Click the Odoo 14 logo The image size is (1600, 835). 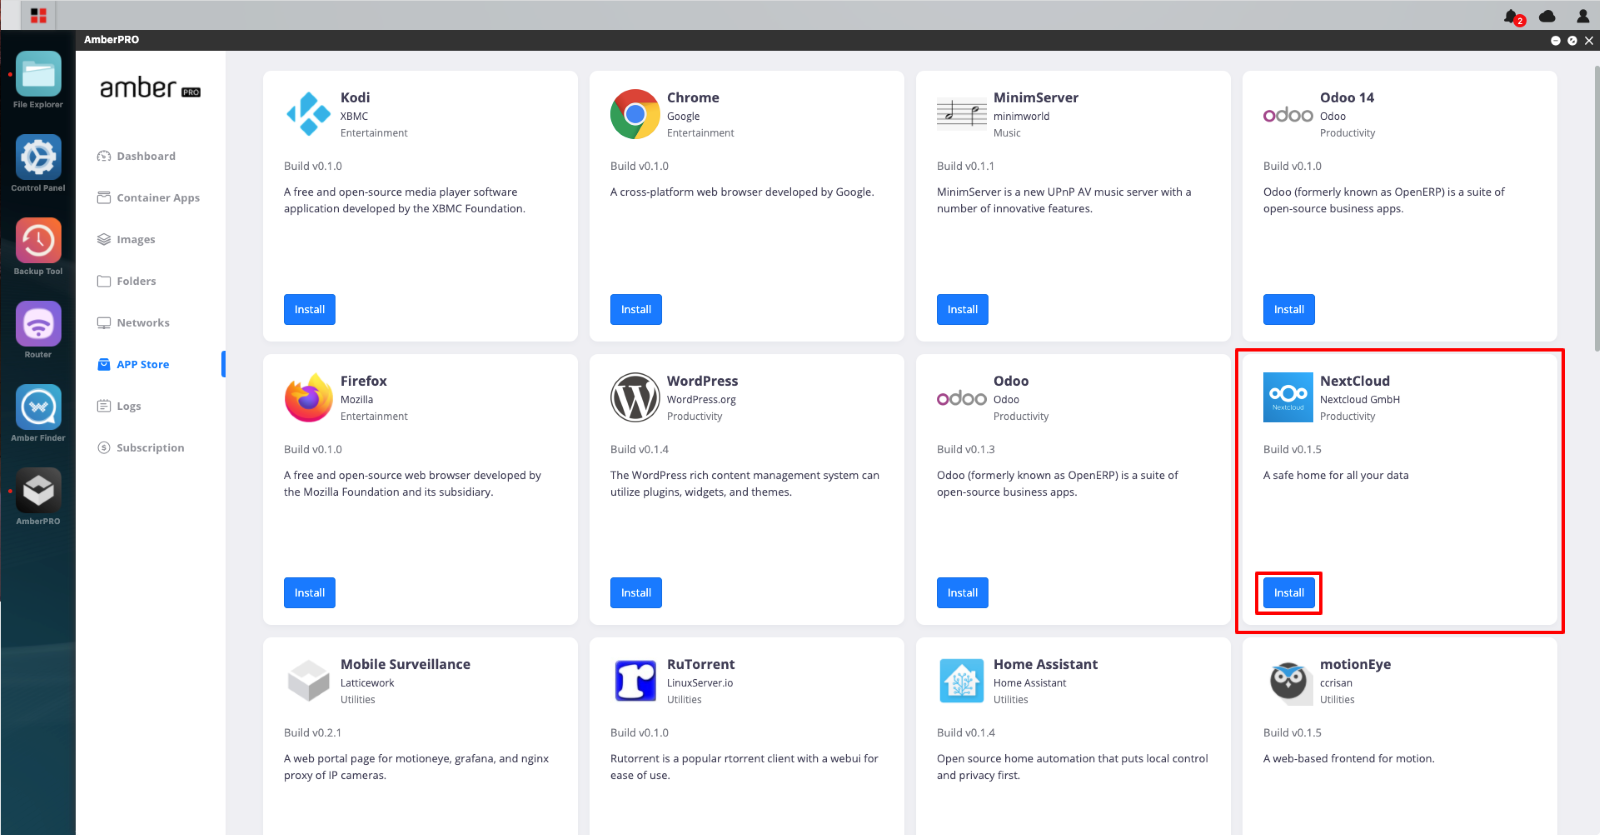(x=1288, y=115)
